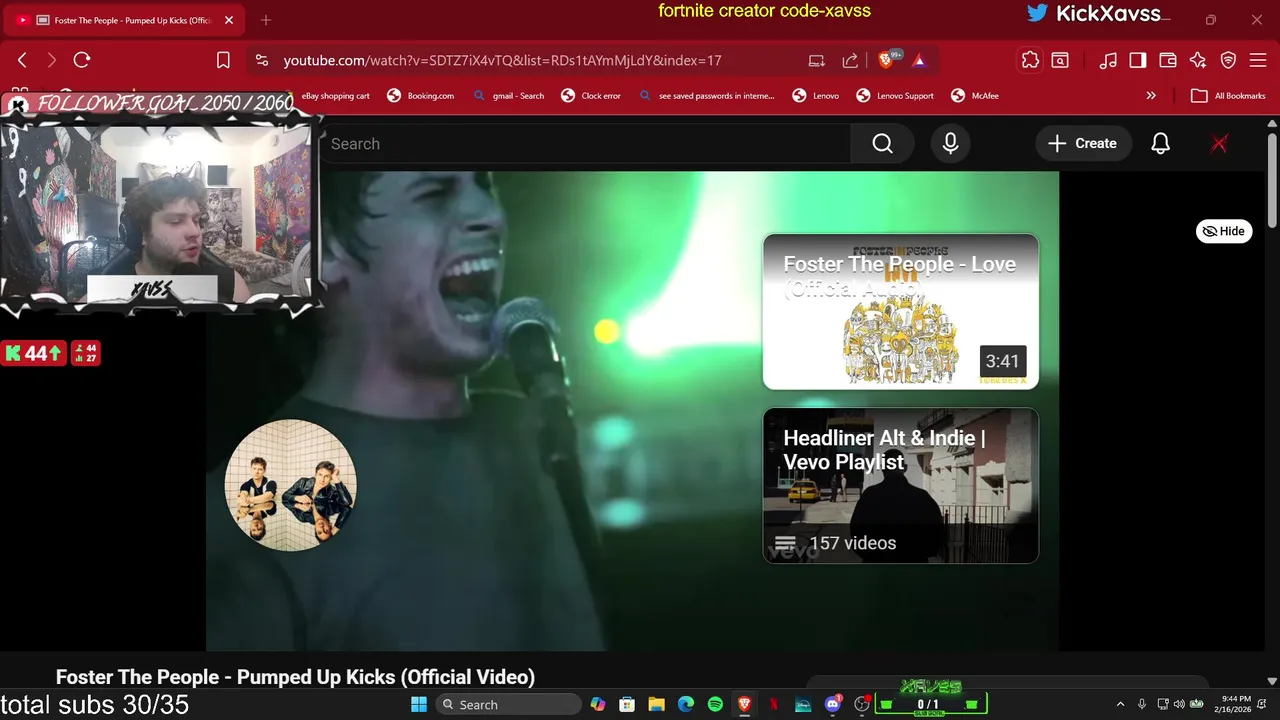
Task: Open the McAfee bookmark
Action: tap(975, 96)
